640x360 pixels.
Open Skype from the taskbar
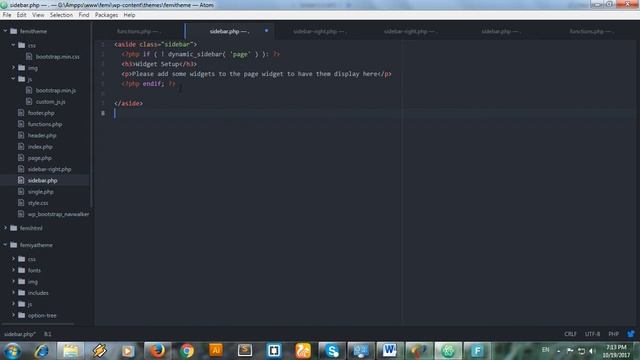tap(332, 351)
